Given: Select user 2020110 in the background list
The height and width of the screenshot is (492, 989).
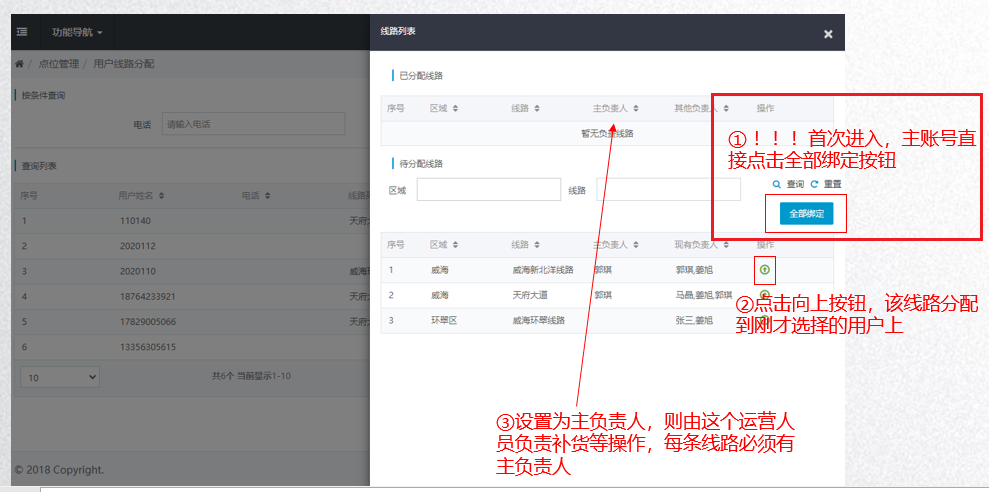Looking at the screenshot, I should click(138, 271).
